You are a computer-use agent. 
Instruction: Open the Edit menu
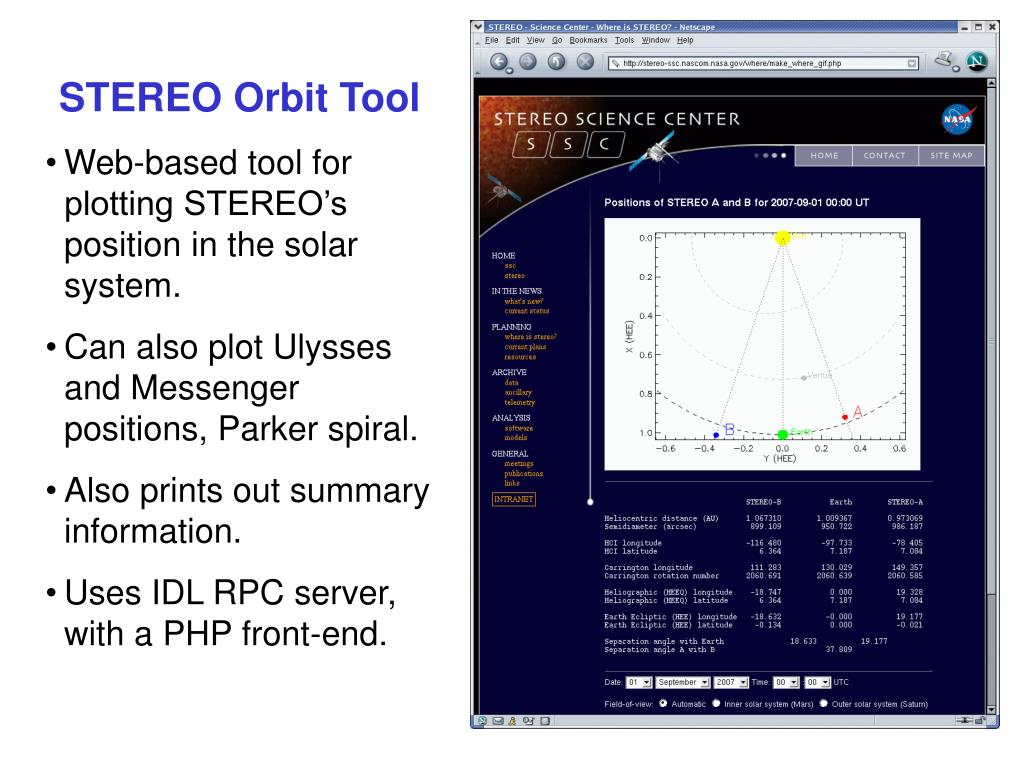(513, 40)
